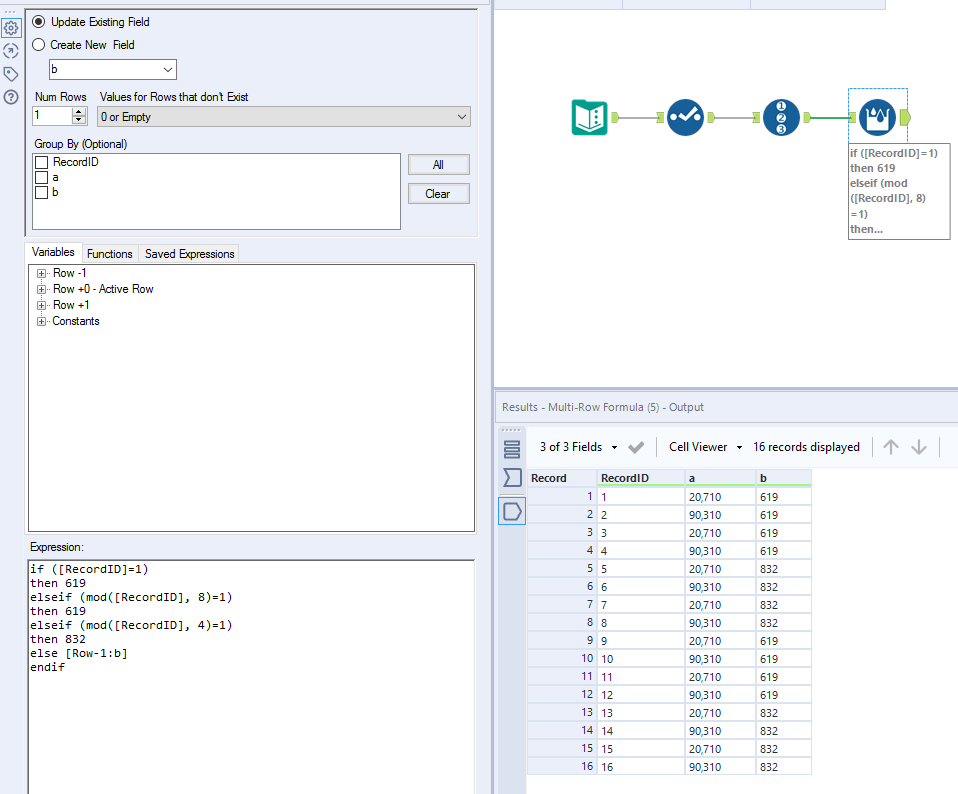Image resolution: width=958 pixels, height=794 pixels.
Task: Open the Cell Viewer dropdown
Action: (706, 447)
